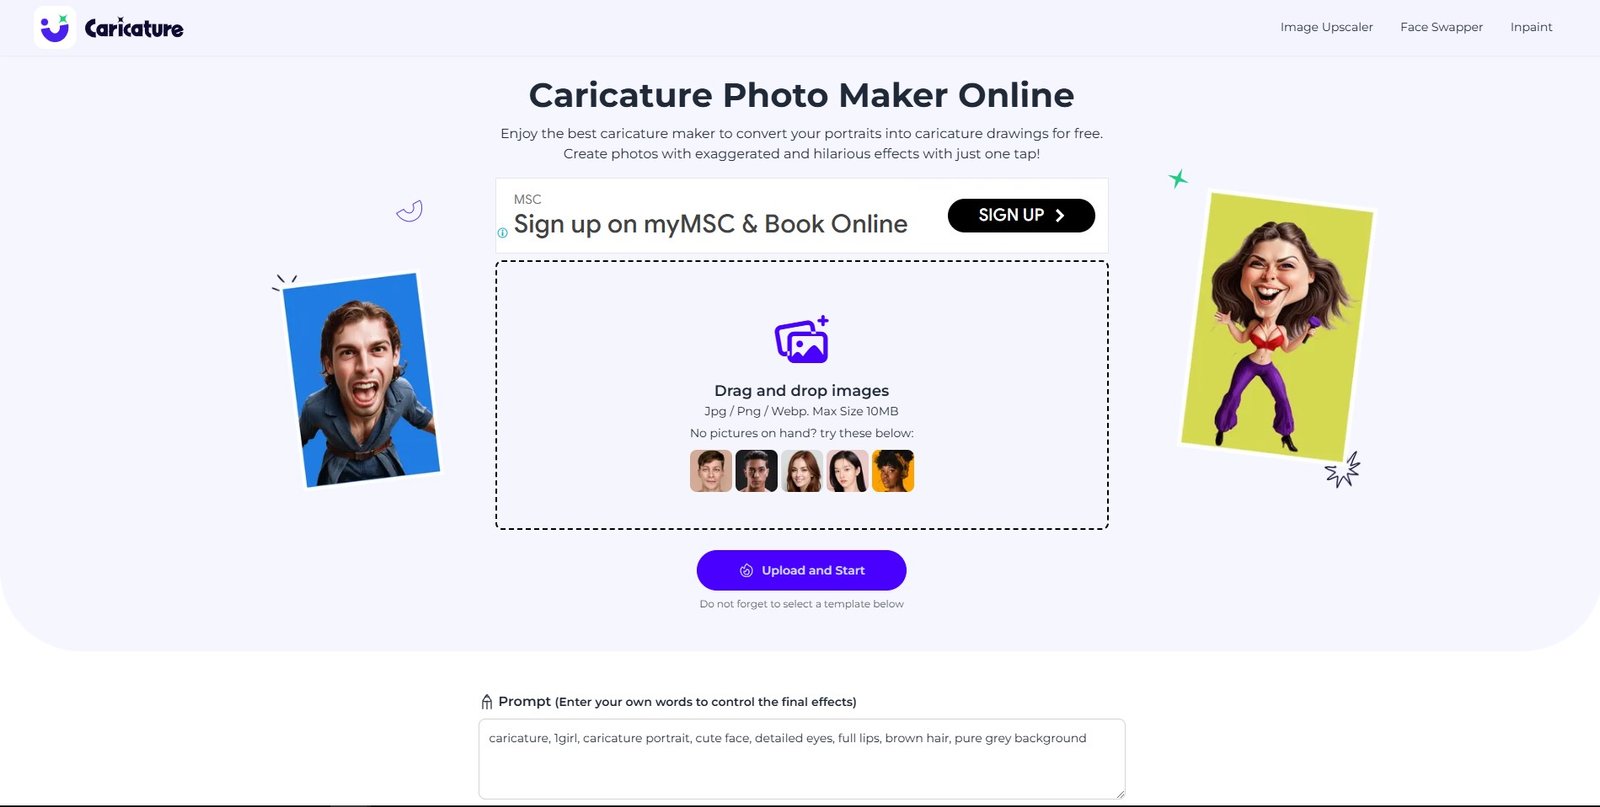Screen dimensions: 1600x807
Task: Pick the fourth sample portrait with pink background
Action: (847, 471)
